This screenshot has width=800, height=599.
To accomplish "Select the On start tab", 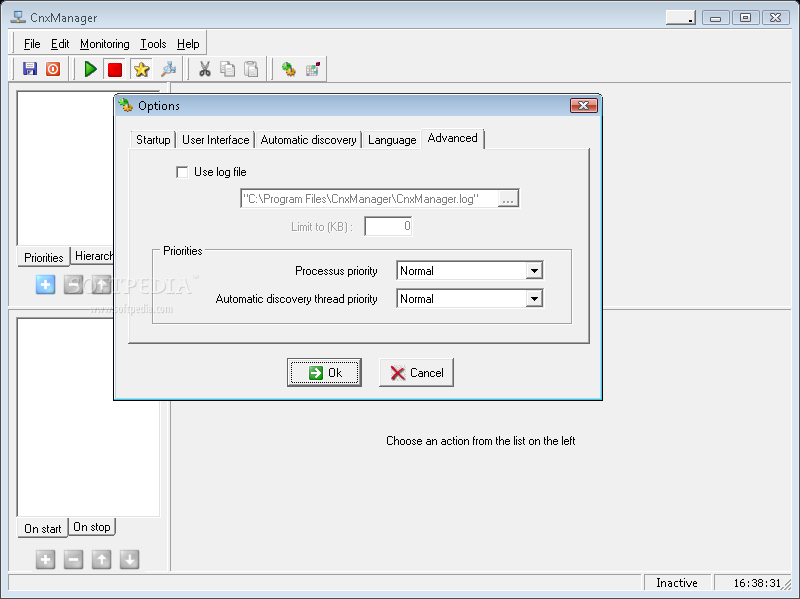I will (x=43, y=529).
